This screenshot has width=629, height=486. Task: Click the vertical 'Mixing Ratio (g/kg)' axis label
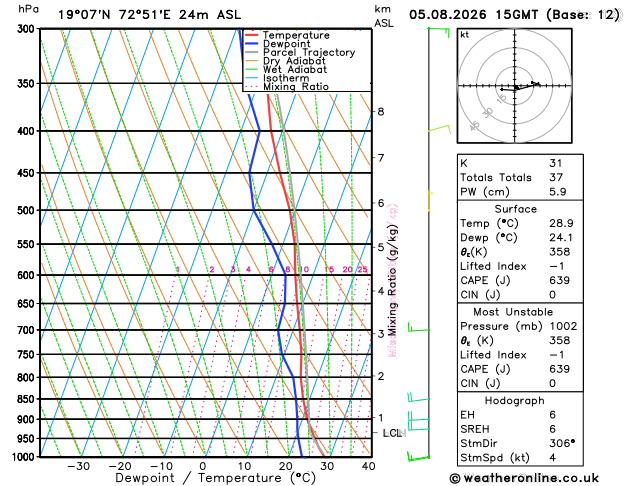392,280
